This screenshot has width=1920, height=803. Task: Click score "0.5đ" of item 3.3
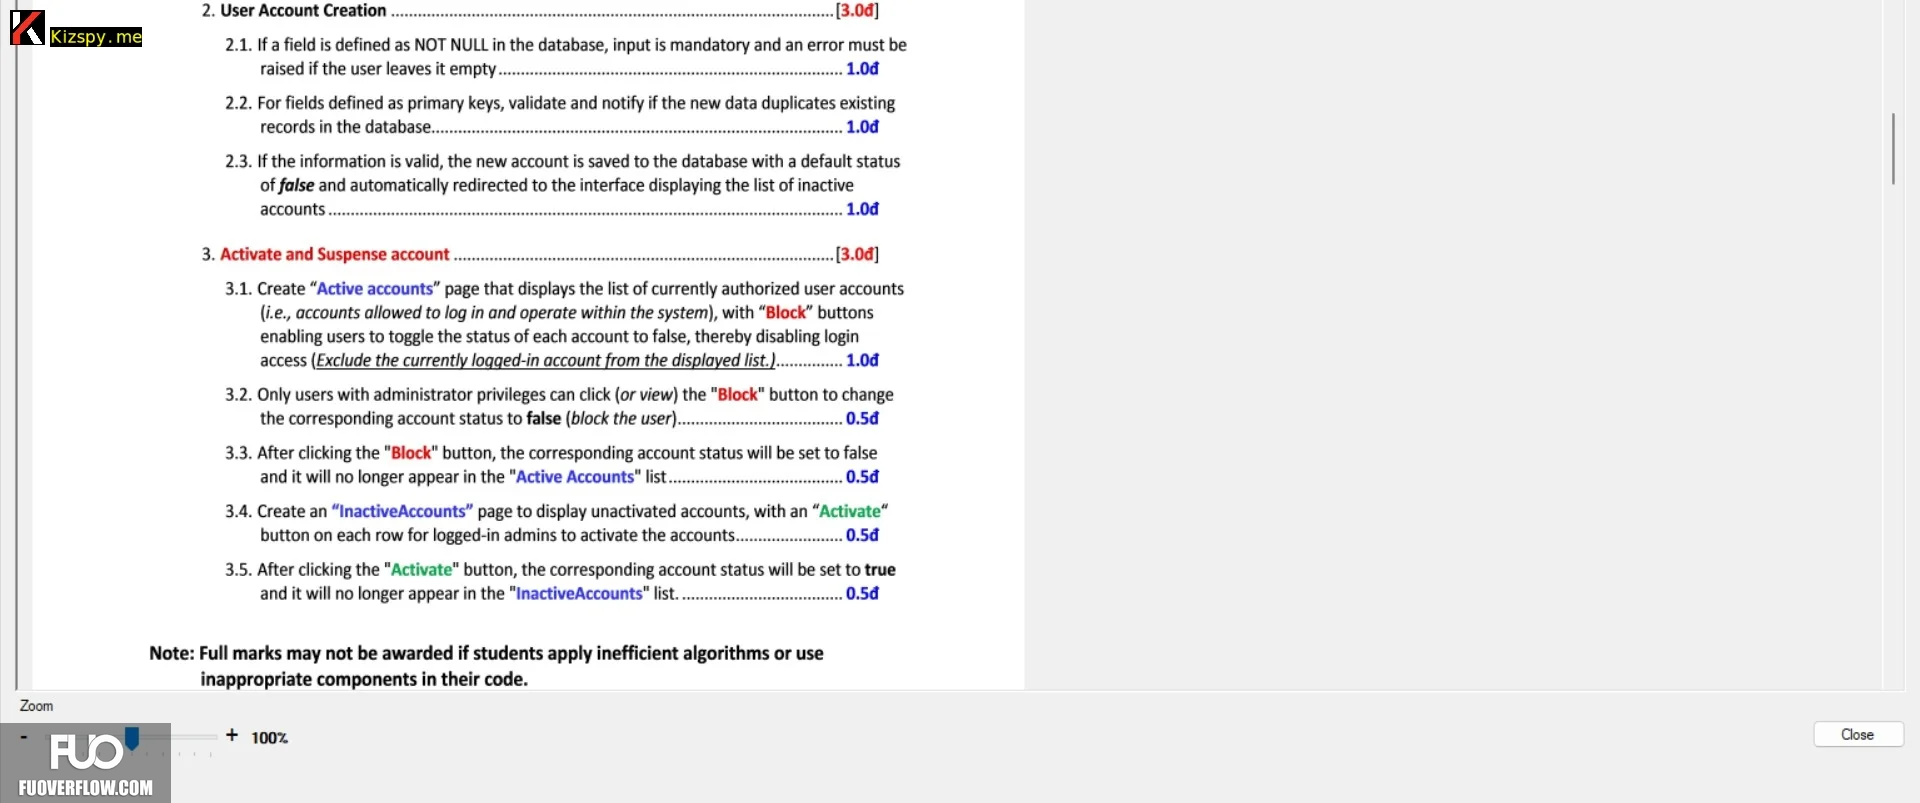tap(862, 477)
